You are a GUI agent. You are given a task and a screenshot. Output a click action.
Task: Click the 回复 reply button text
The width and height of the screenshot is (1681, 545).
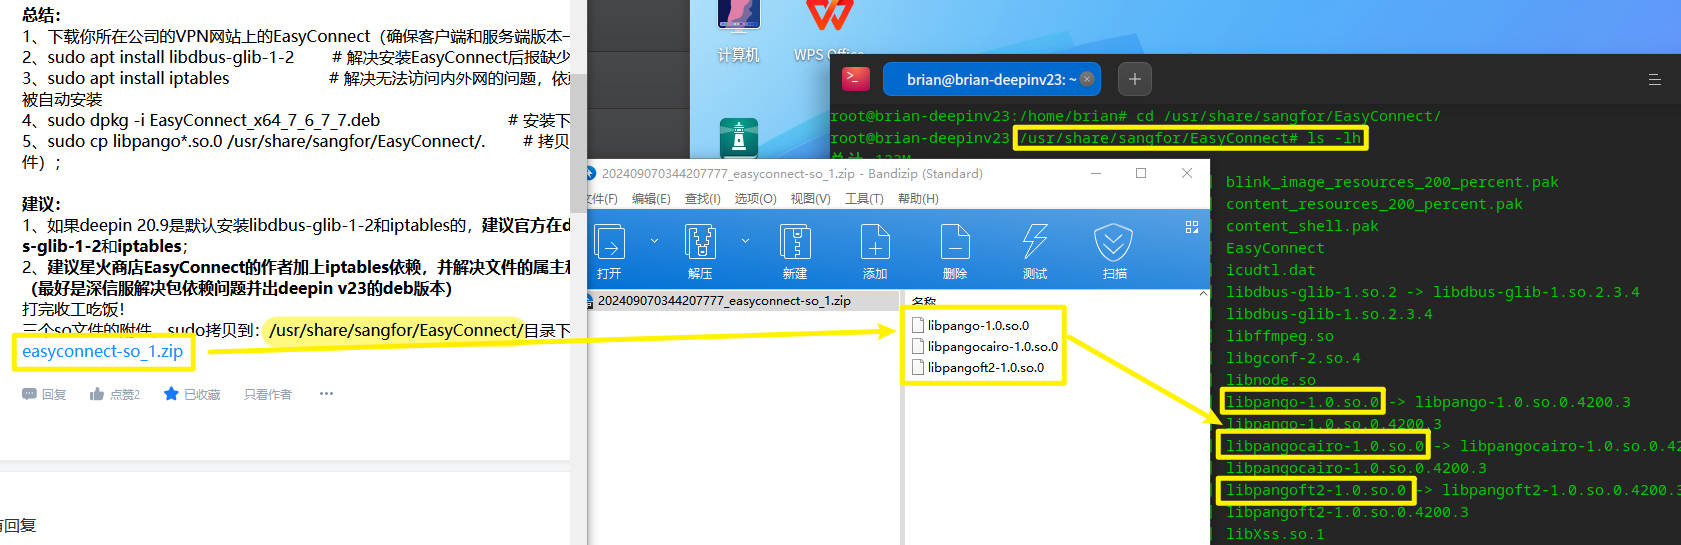pyautogui.click(x=54, y=395)
